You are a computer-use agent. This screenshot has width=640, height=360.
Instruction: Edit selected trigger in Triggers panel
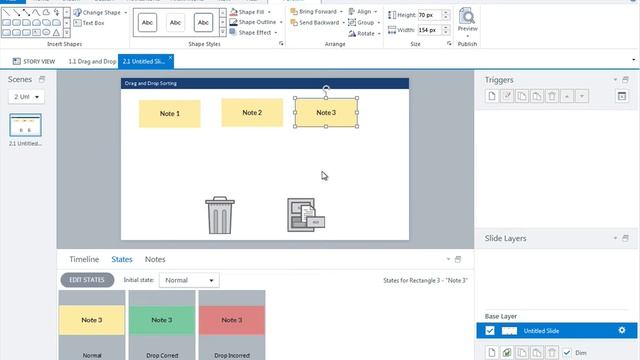click(x=507, y=96)
